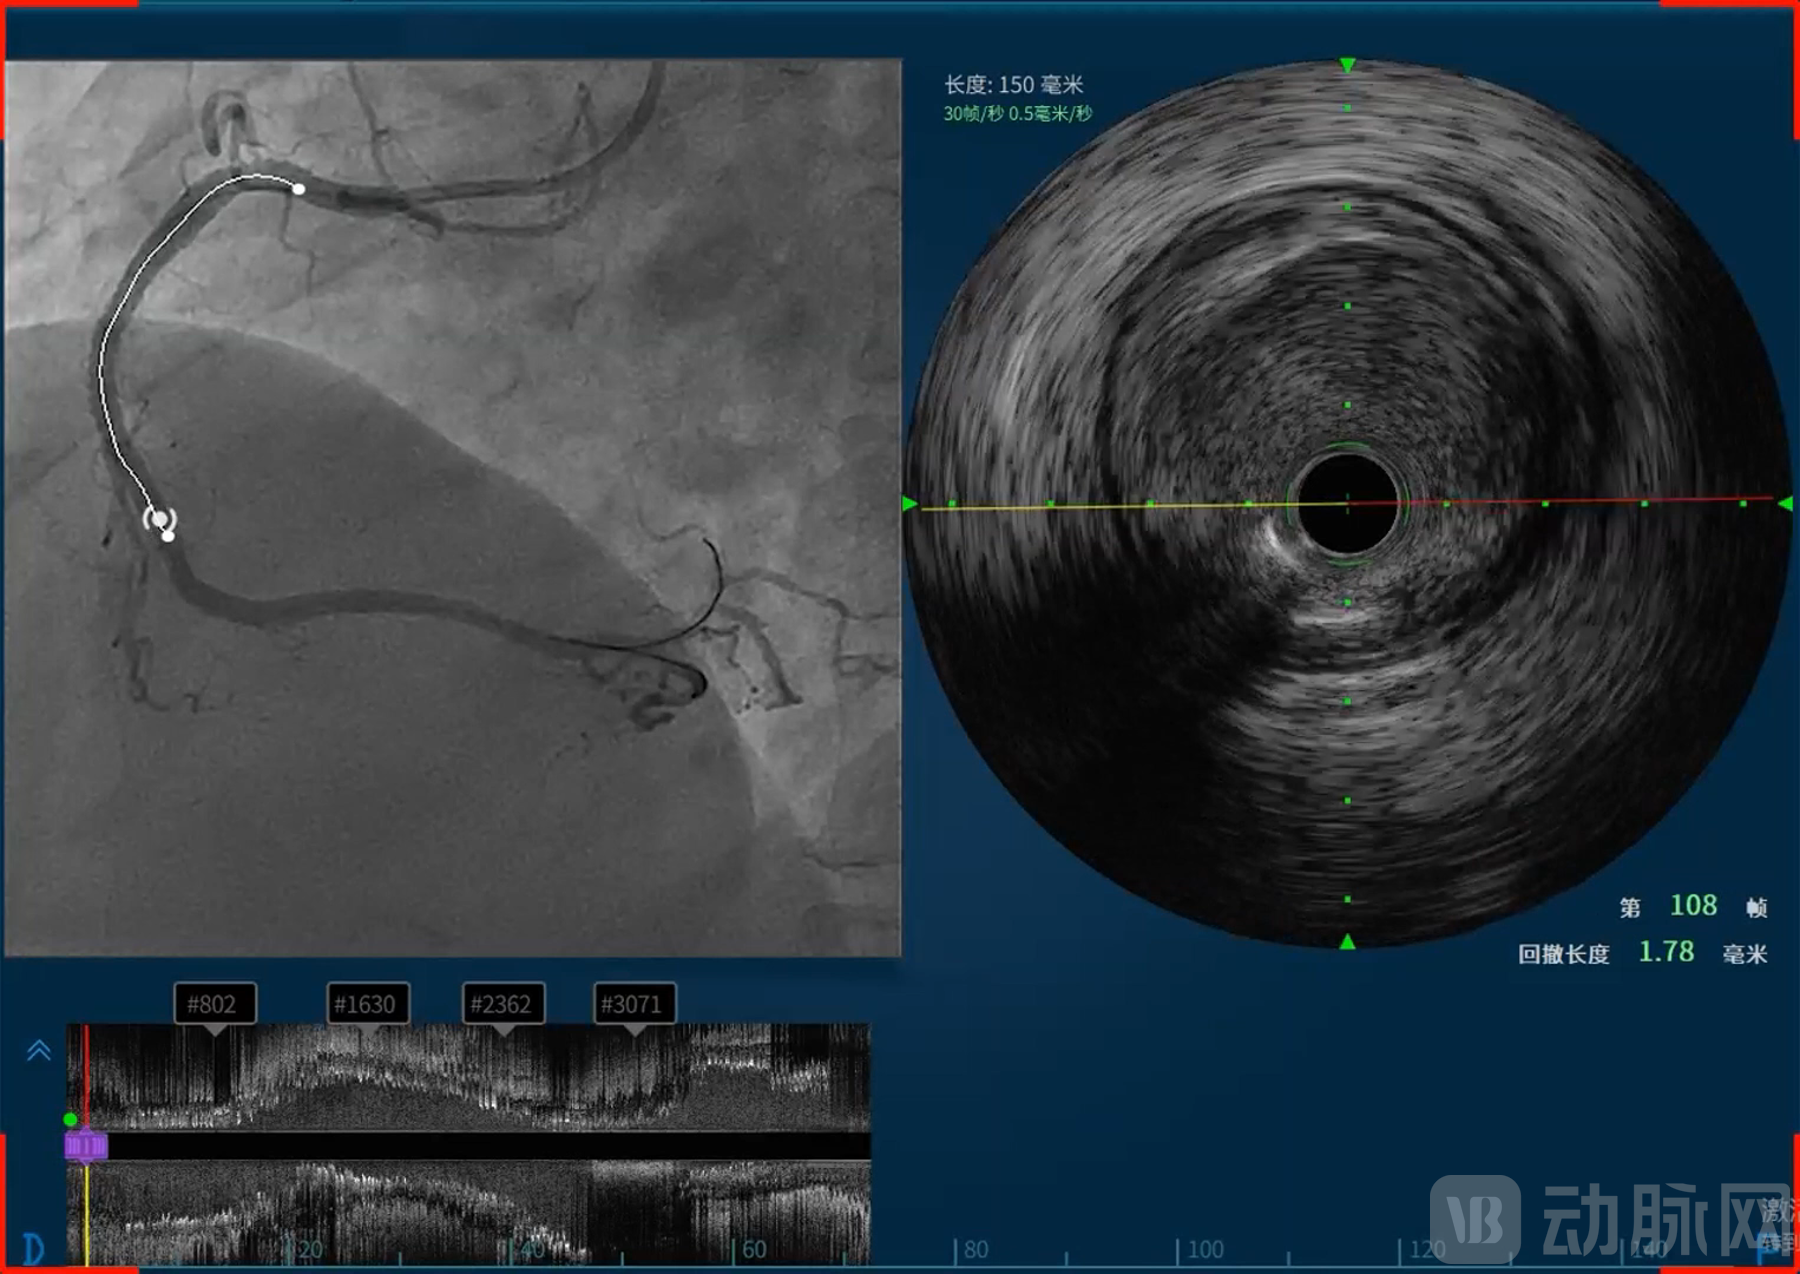Click the catheter center in IVUS cross-section
This screenshot has width=1800, height=1274.
(1347, 503)
